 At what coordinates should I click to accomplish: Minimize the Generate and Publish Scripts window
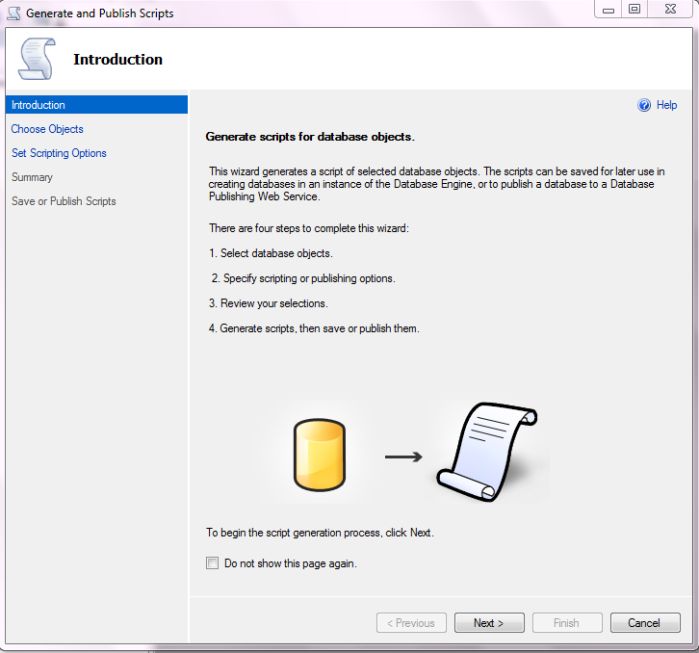(608, 10)
